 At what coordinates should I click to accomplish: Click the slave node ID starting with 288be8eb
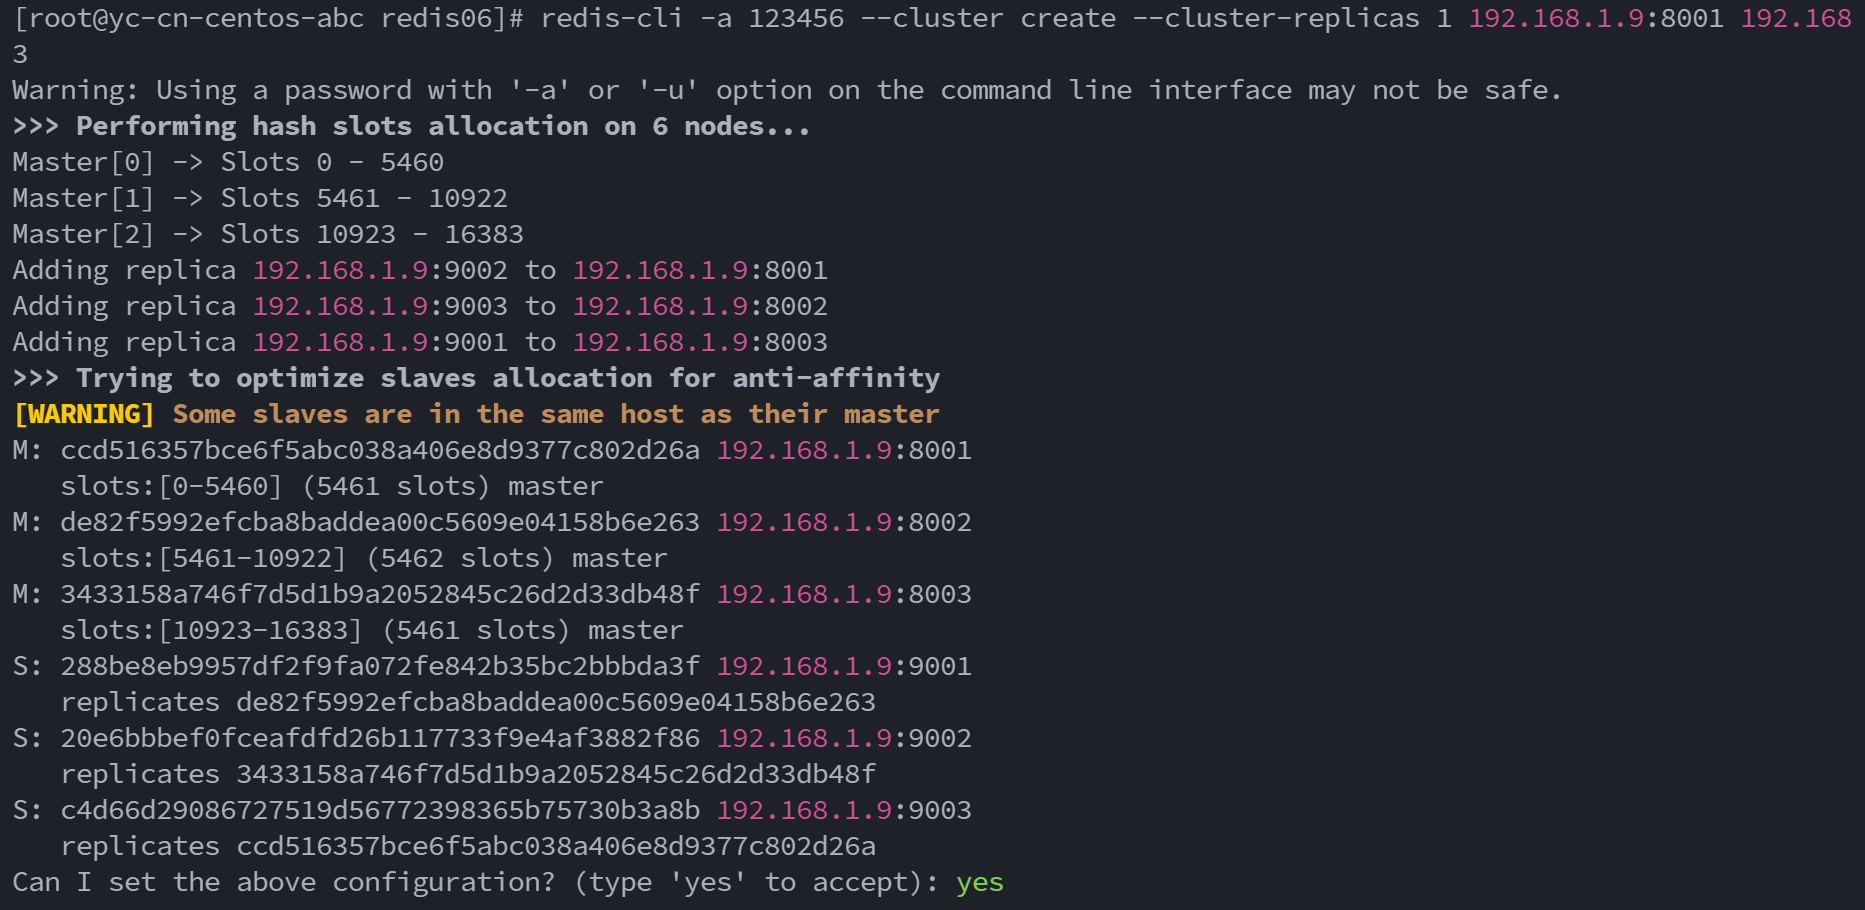(380, 667)
